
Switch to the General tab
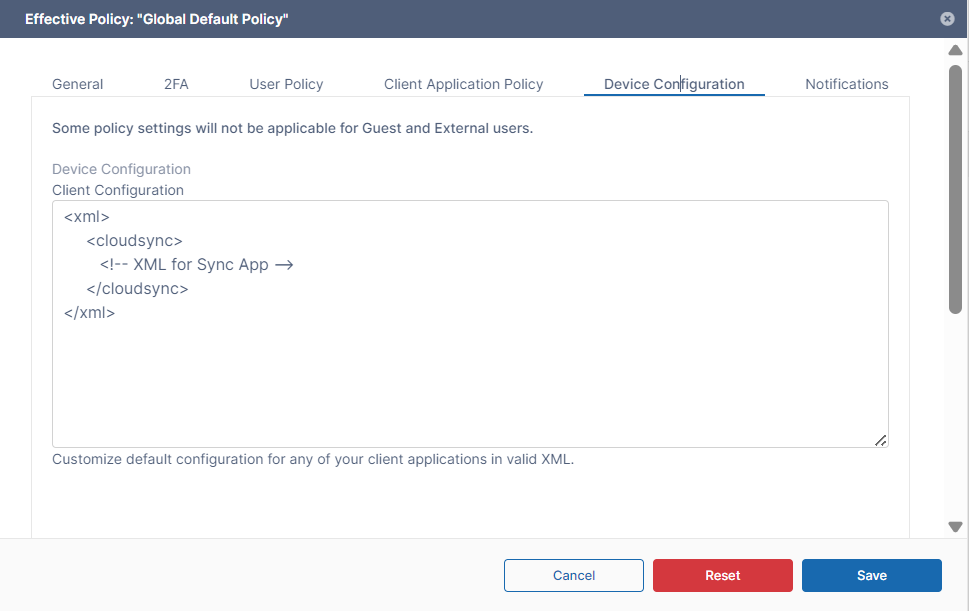77,84
